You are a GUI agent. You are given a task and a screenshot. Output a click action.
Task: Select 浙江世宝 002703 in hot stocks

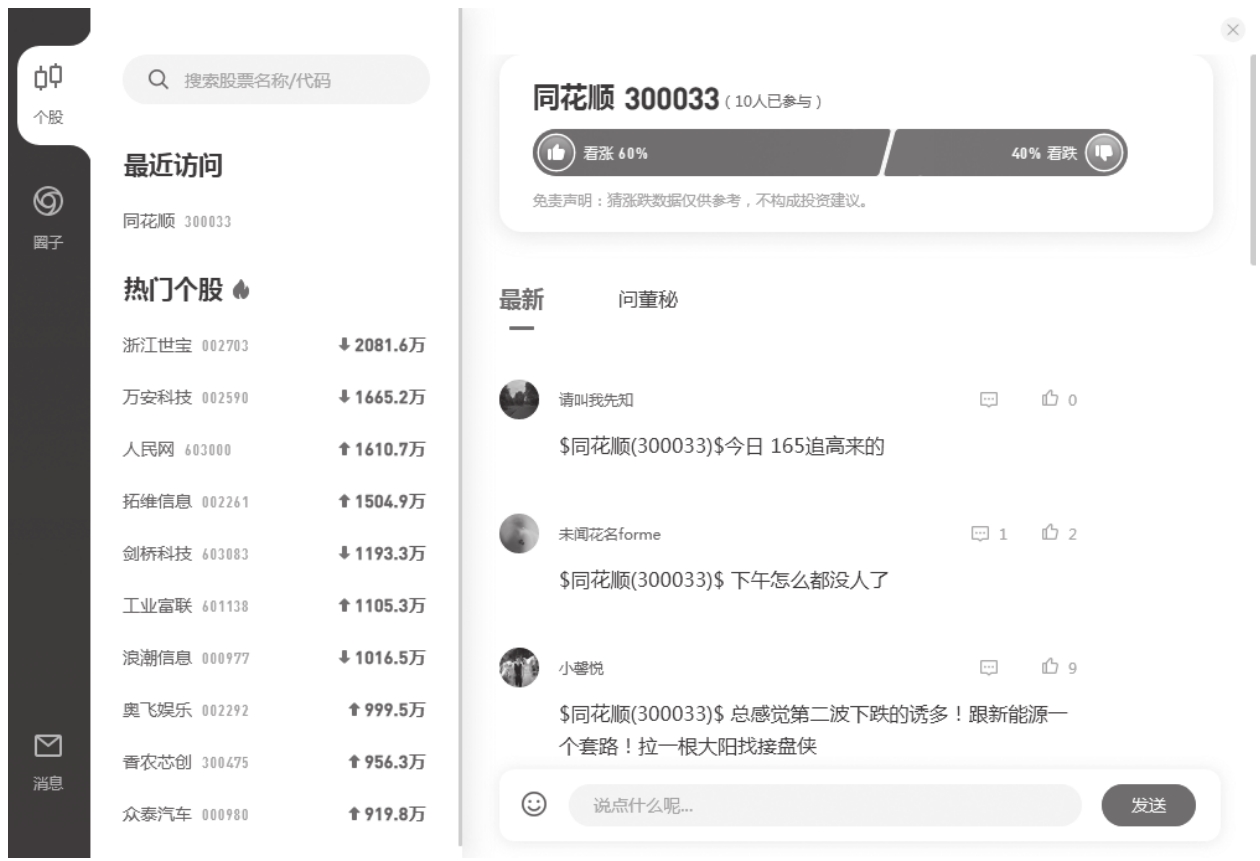(275, 346)
